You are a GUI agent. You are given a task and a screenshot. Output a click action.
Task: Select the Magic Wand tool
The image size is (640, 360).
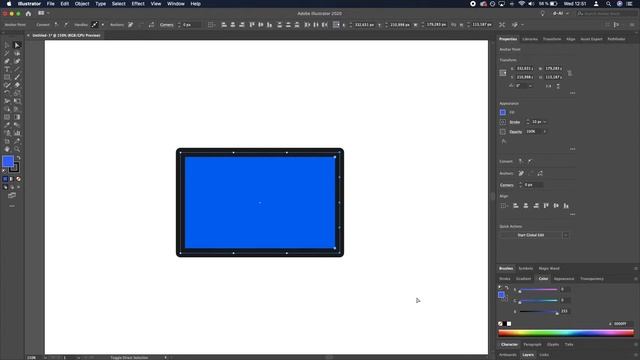point(7,53)
